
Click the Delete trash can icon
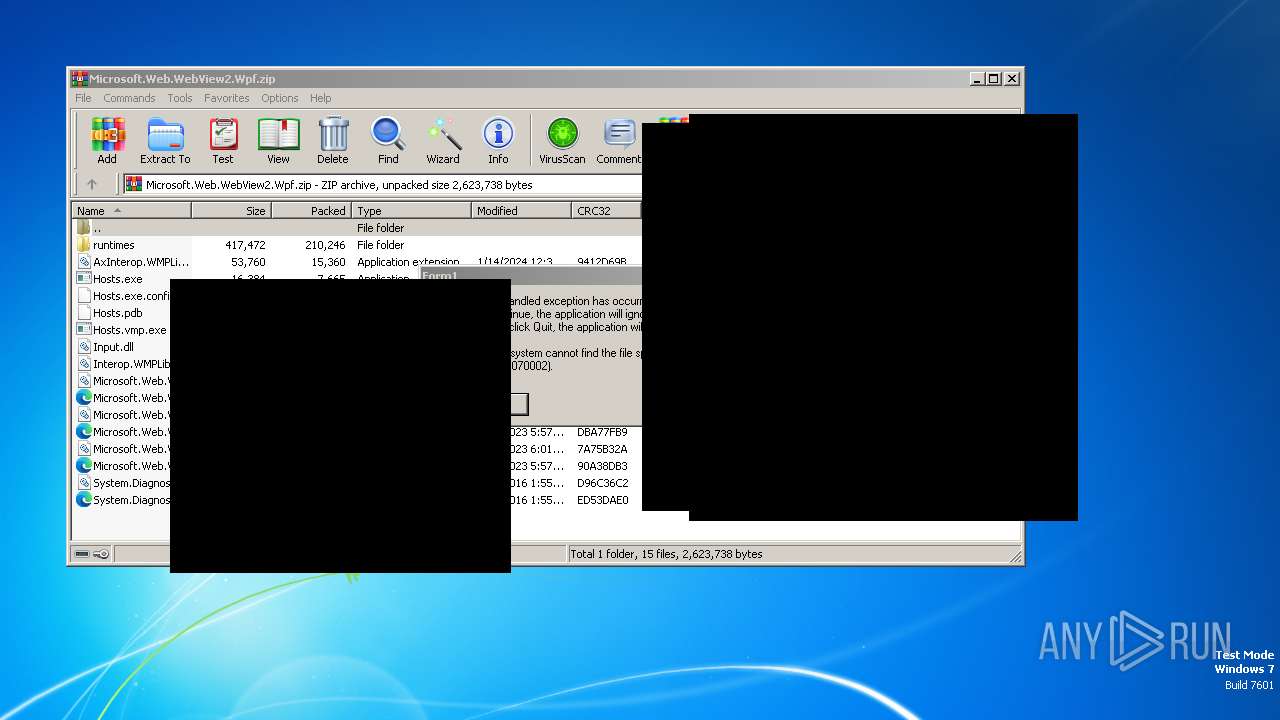click(333, 134)
